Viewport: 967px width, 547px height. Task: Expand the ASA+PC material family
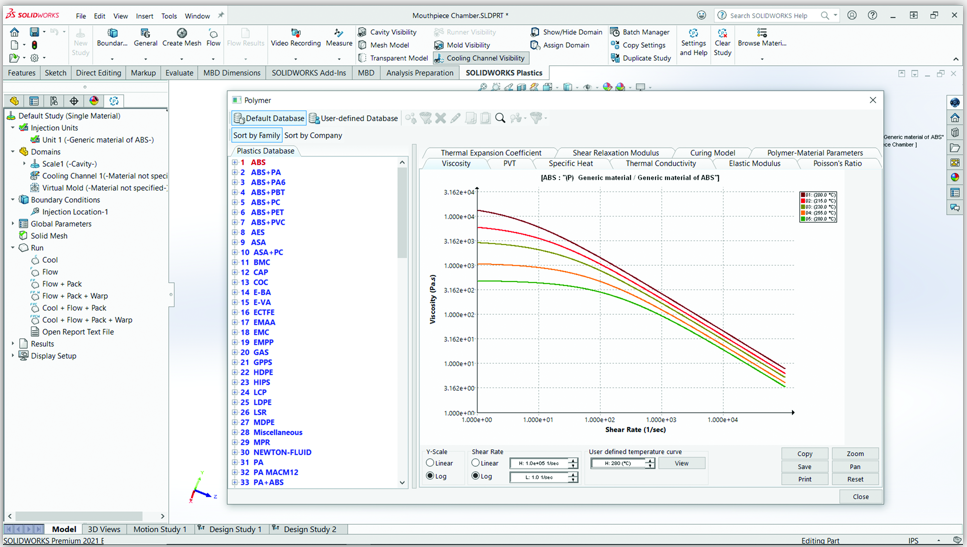coord(234,252)
